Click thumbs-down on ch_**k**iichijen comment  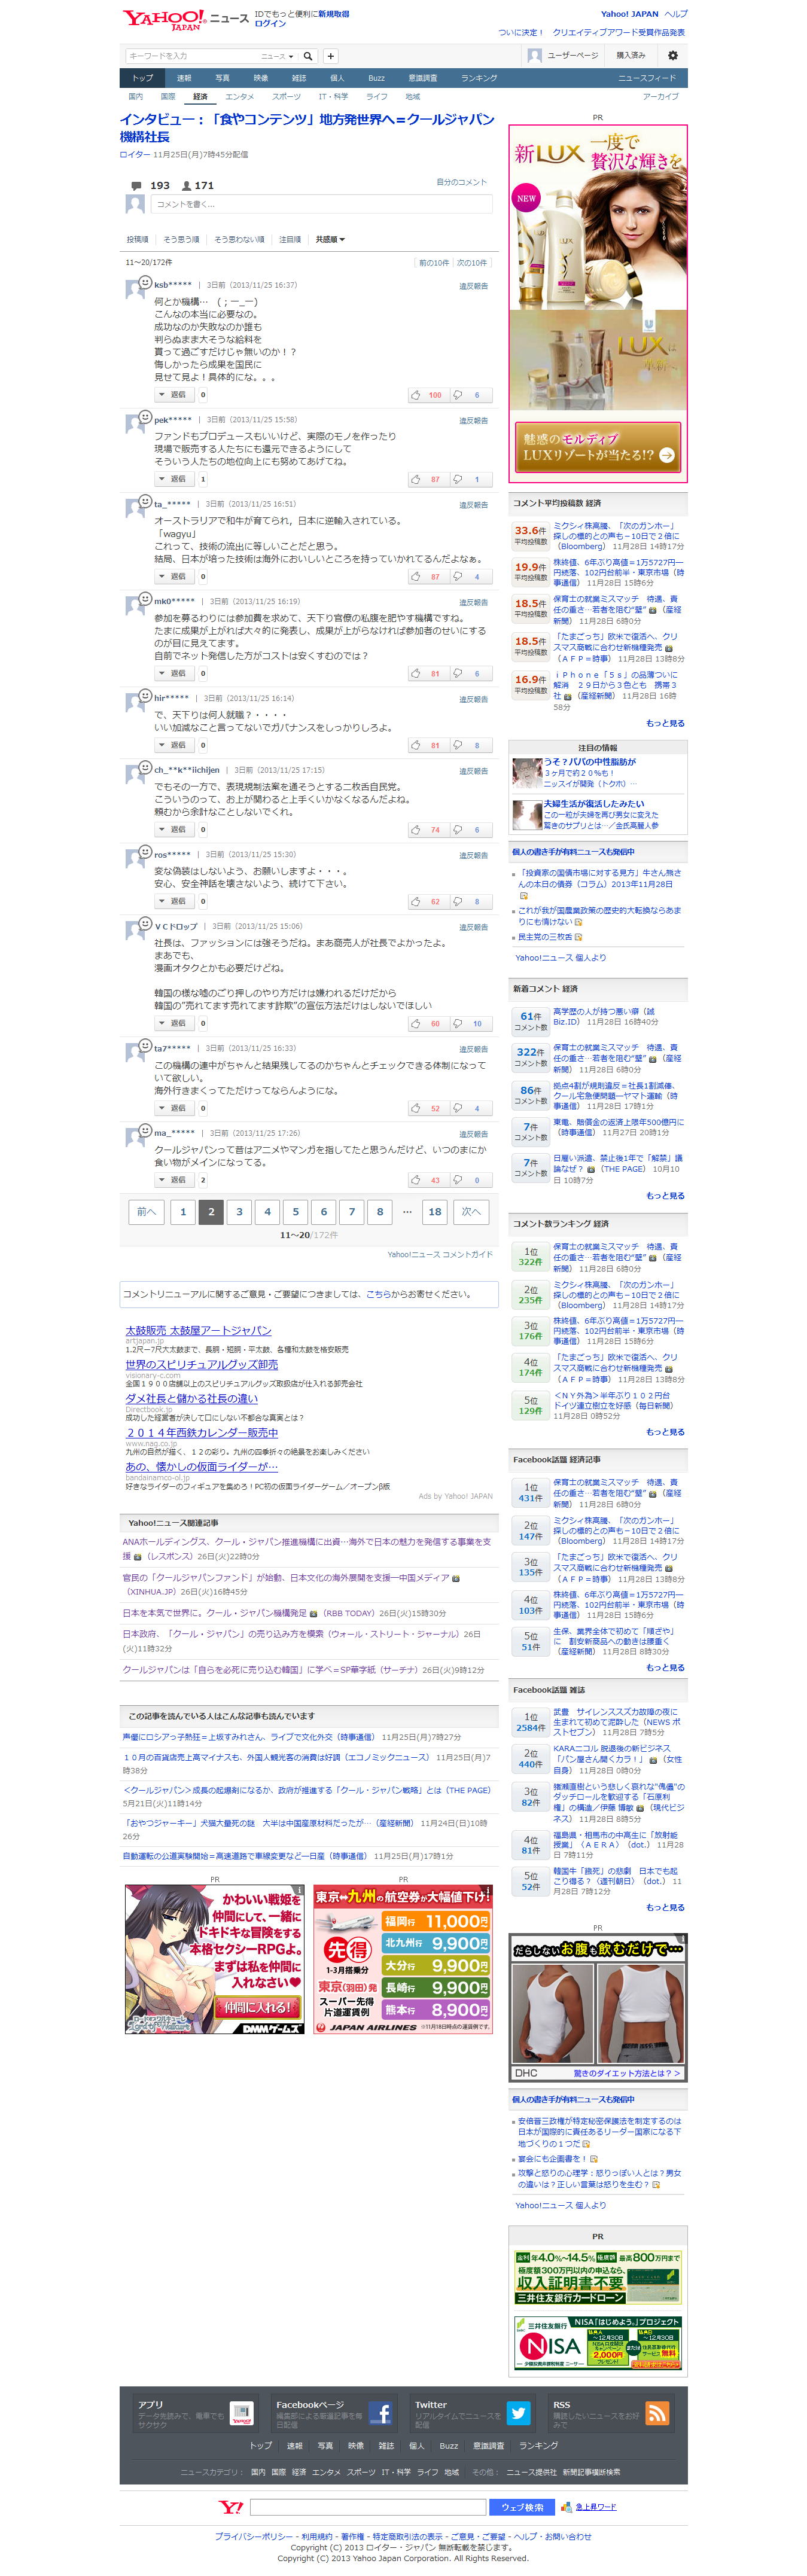(x=458, y=830)
